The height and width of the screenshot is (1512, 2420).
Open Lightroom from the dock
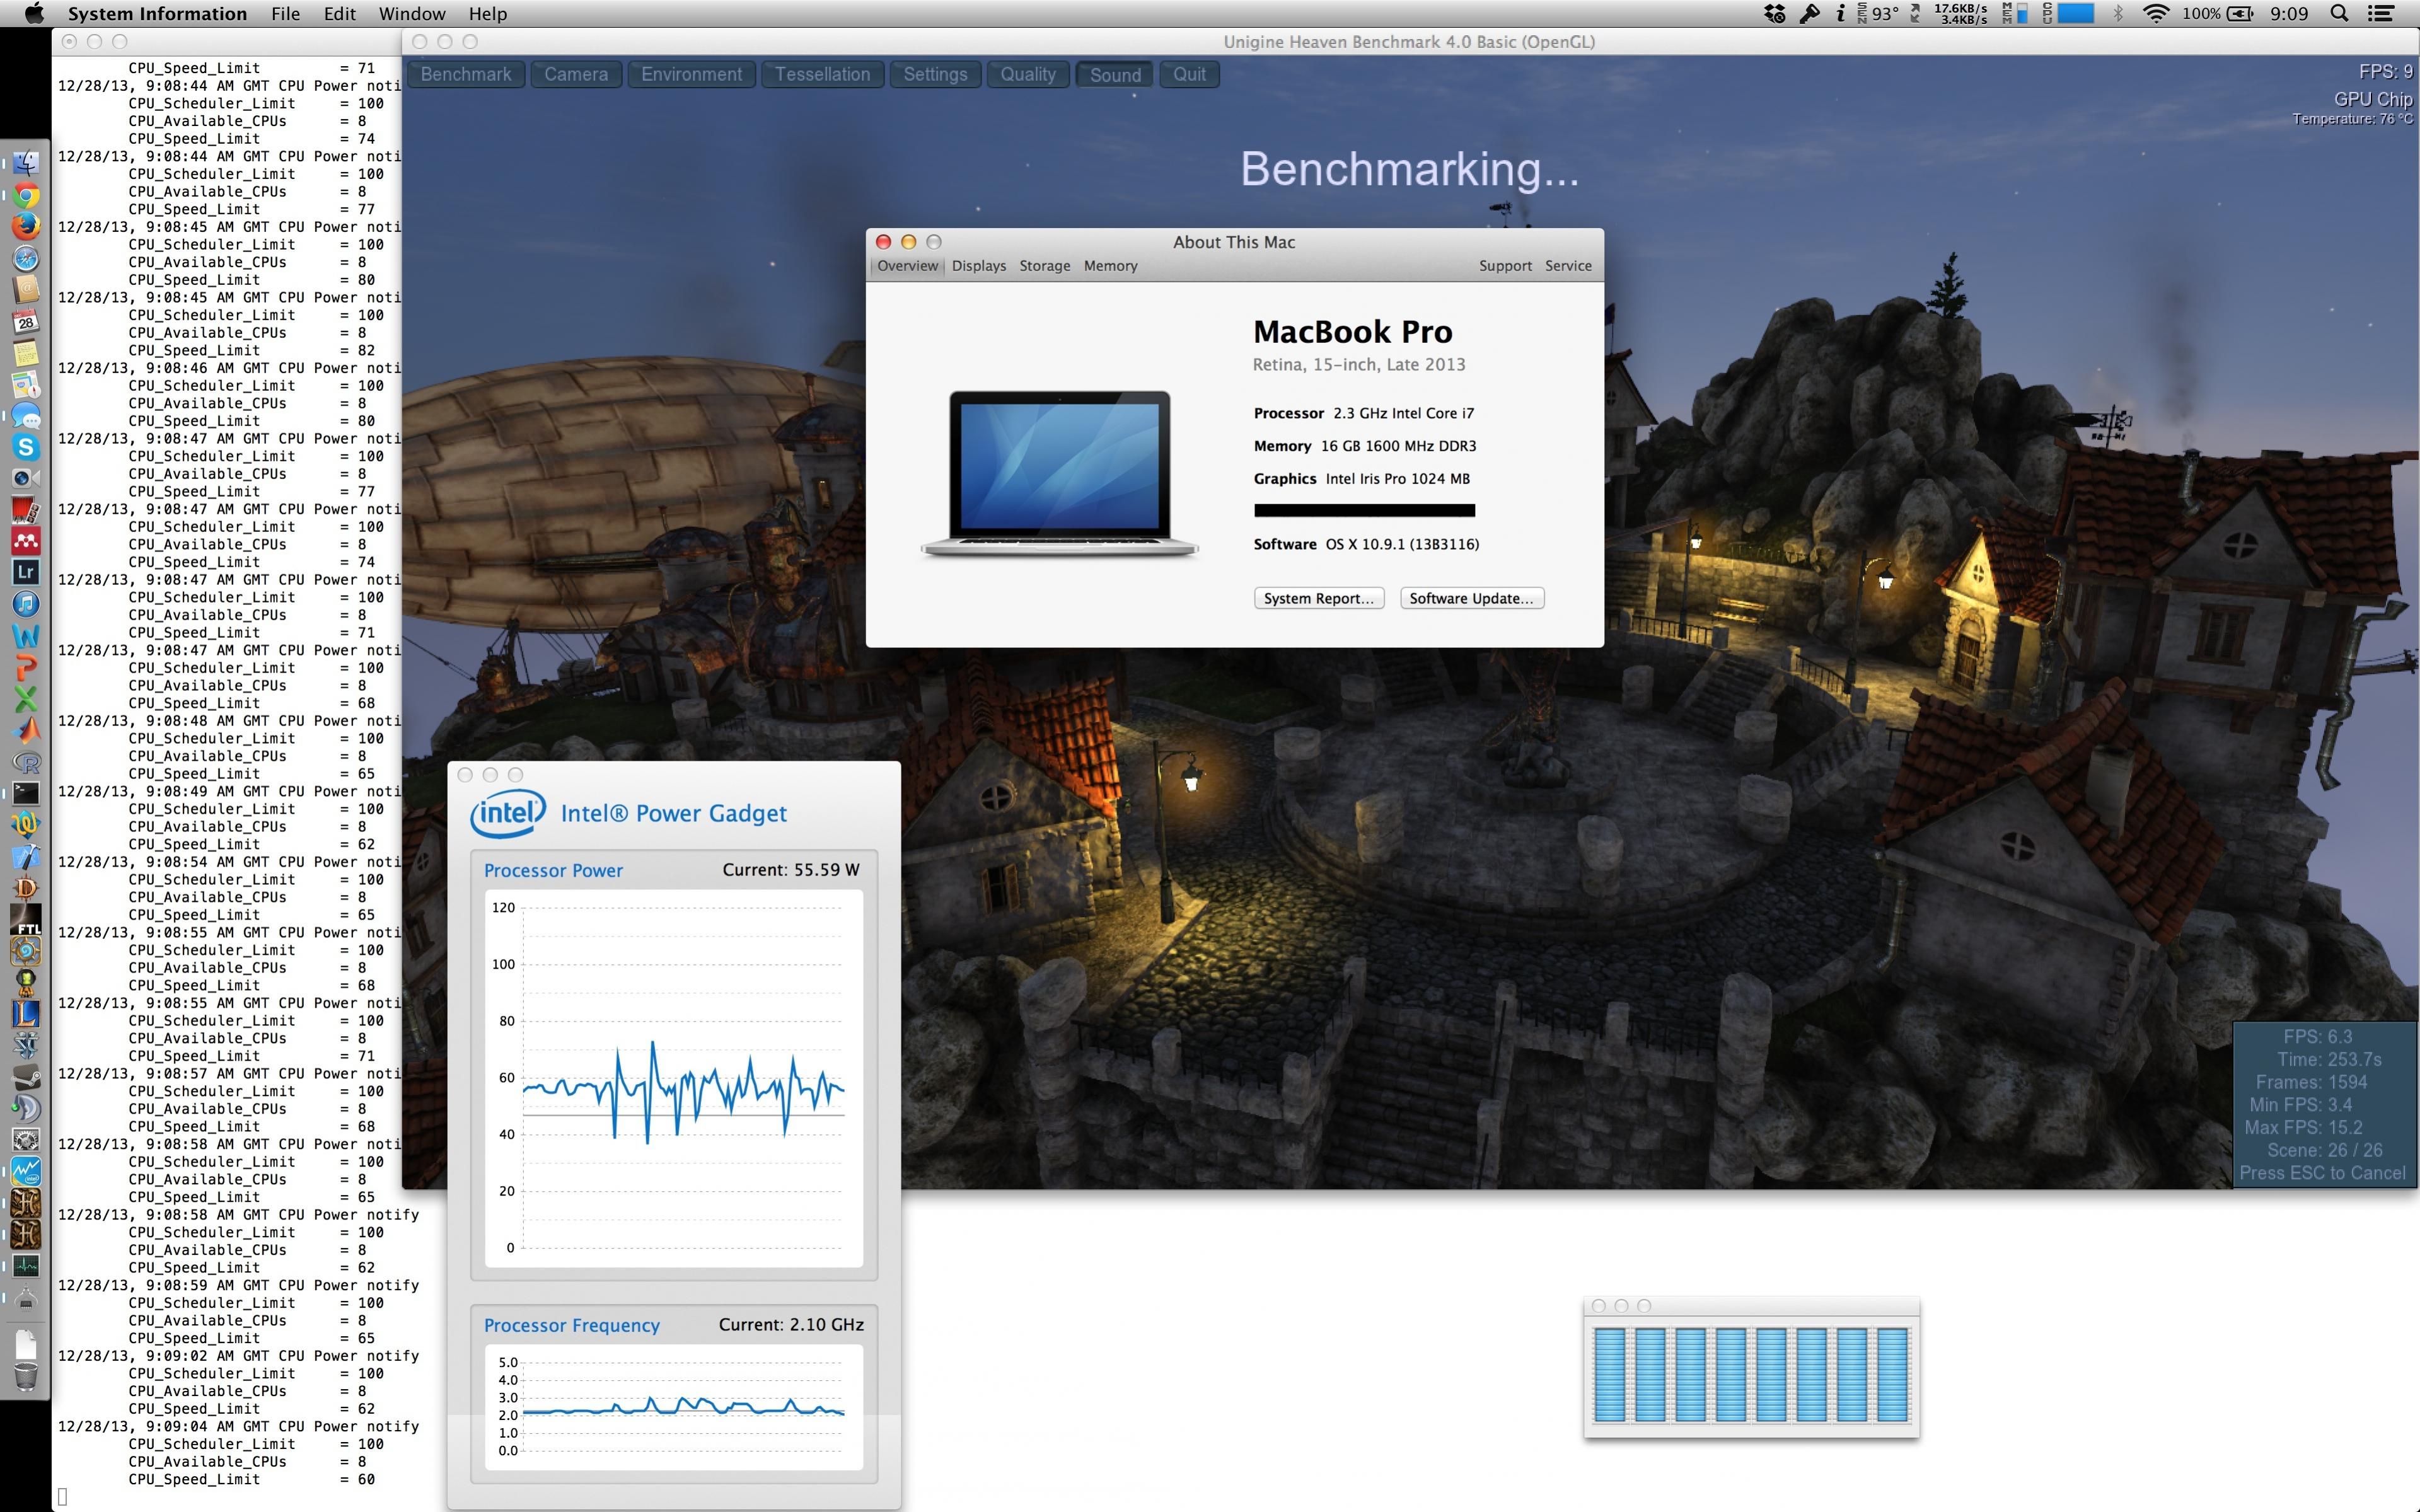26,572
